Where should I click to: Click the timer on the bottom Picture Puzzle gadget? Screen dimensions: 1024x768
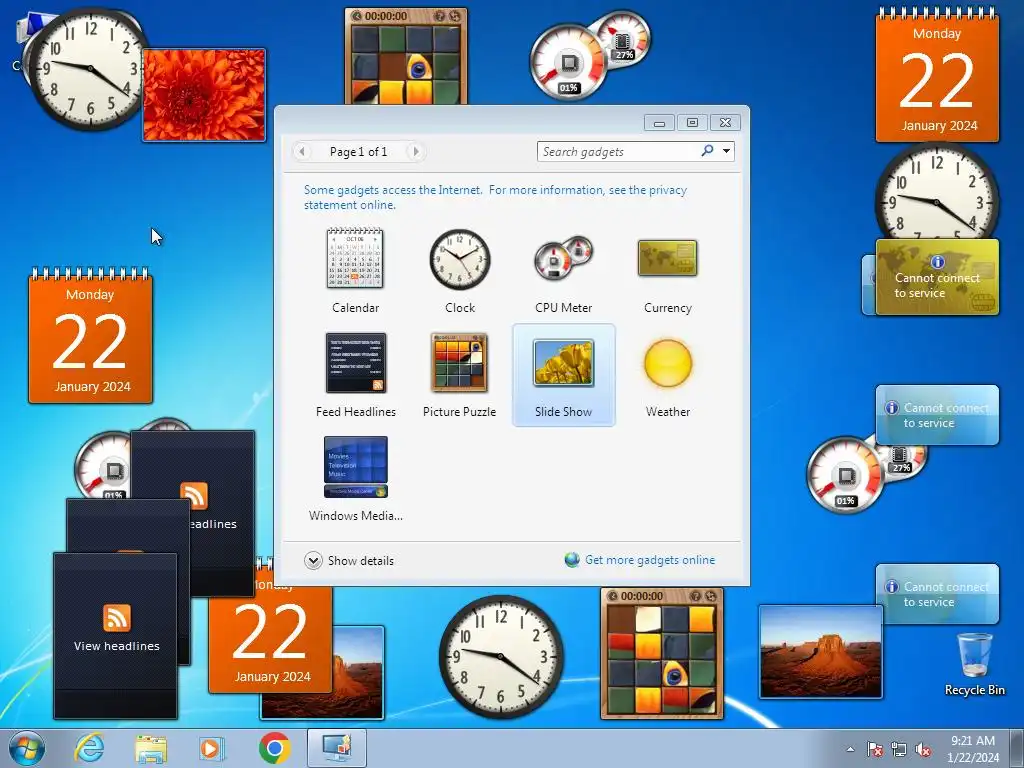(x=641, y=596)
